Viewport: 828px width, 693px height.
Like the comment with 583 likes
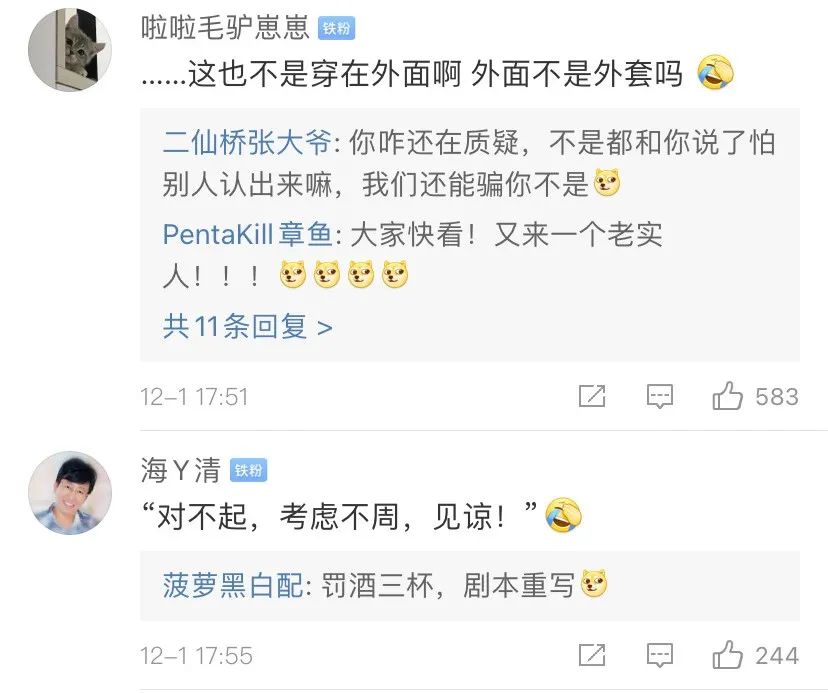pyautogui.click(x=728, y=396)
